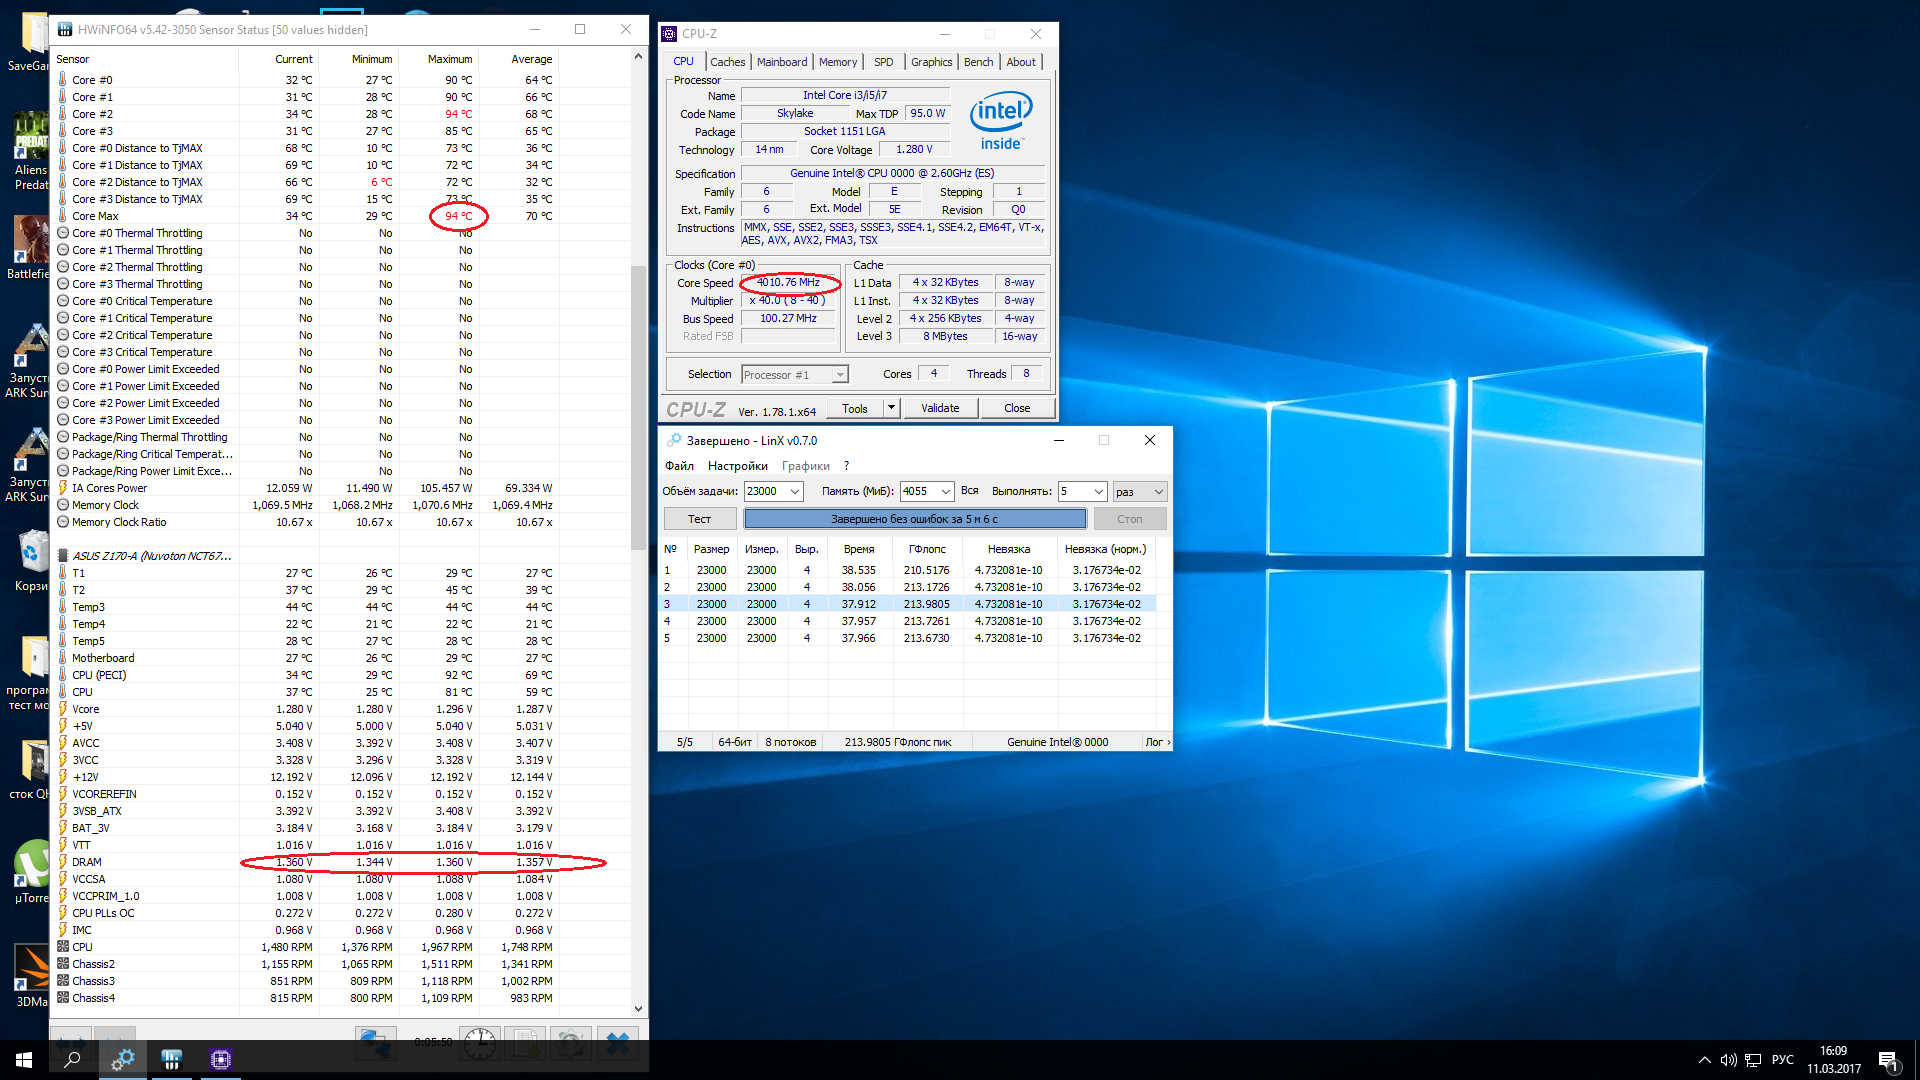
Task: Click the taskbar search magnifier icon
Action: click(x=72, y=1059)
